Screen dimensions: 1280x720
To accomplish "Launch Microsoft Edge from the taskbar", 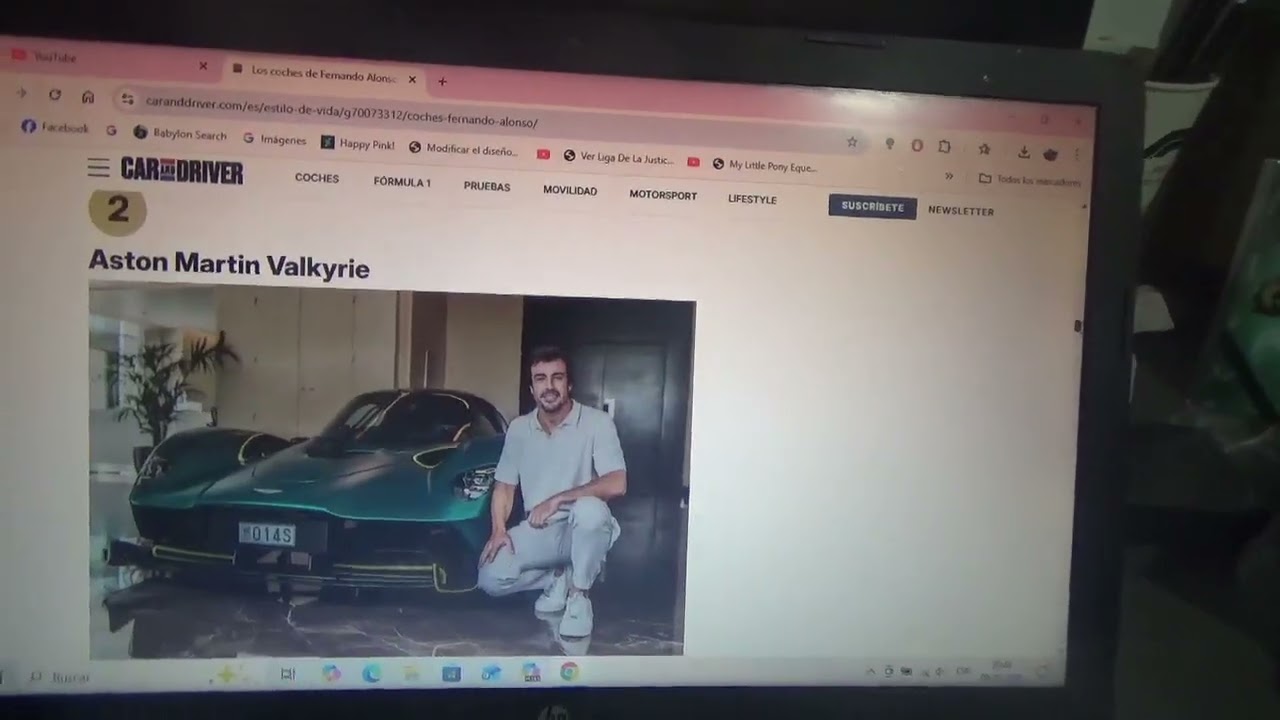I will (x=371, y=674).
